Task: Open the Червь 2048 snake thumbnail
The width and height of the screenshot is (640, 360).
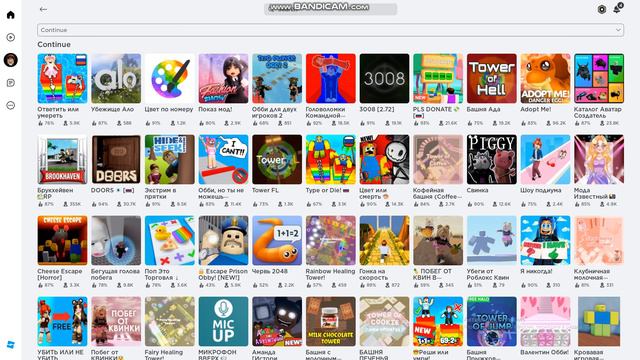Action: point(277,240)
